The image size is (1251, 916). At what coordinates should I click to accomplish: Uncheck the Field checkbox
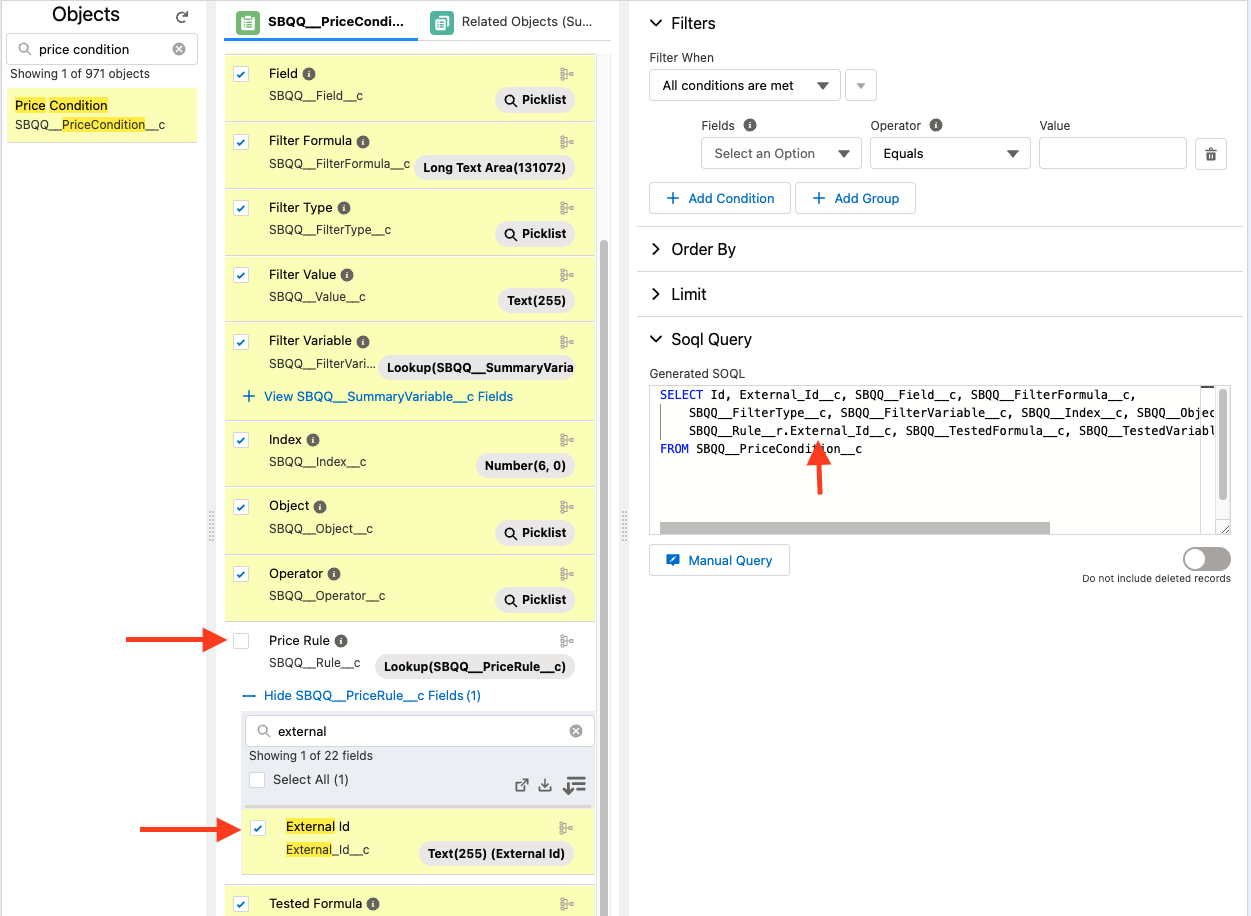(241, 74)
